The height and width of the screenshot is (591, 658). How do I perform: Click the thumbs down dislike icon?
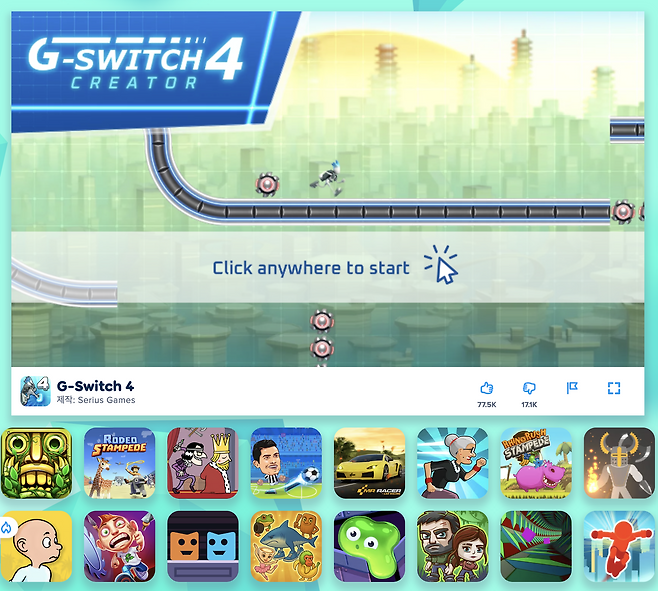click(529, 388)
